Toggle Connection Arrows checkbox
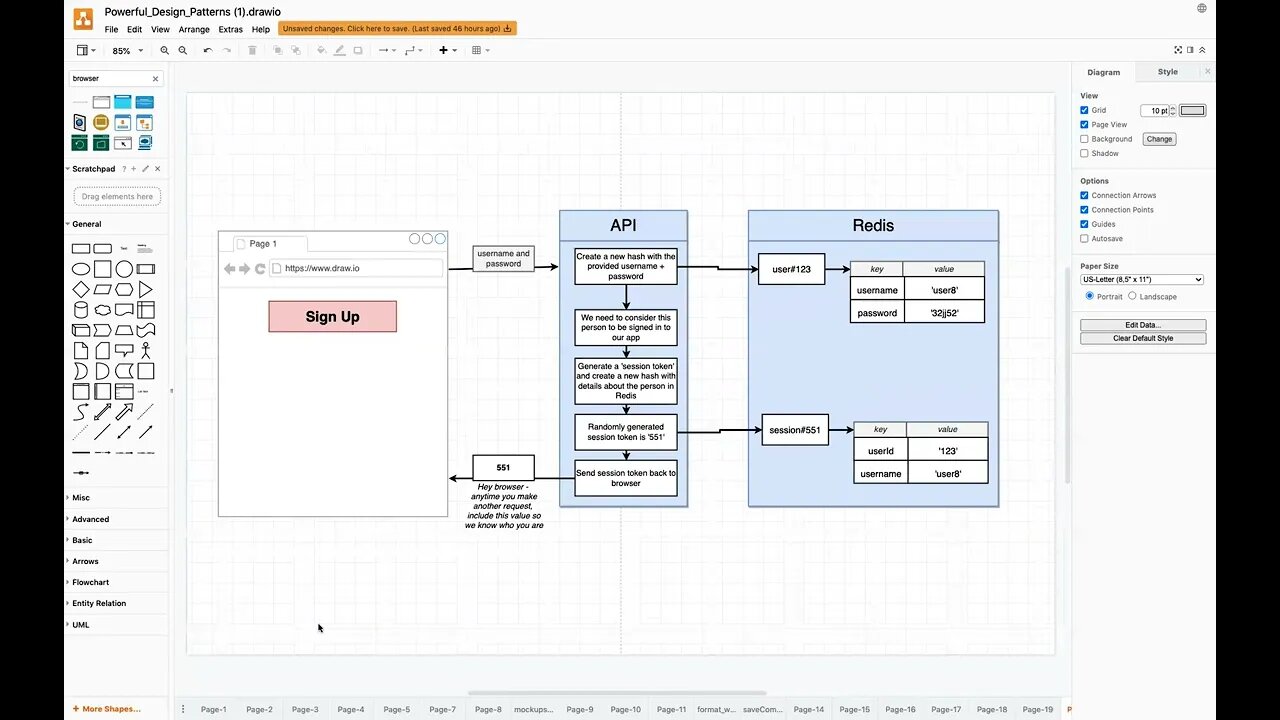Viewport: 1280px width, 720px height. pyautogui.click(x=1084, y=195)
